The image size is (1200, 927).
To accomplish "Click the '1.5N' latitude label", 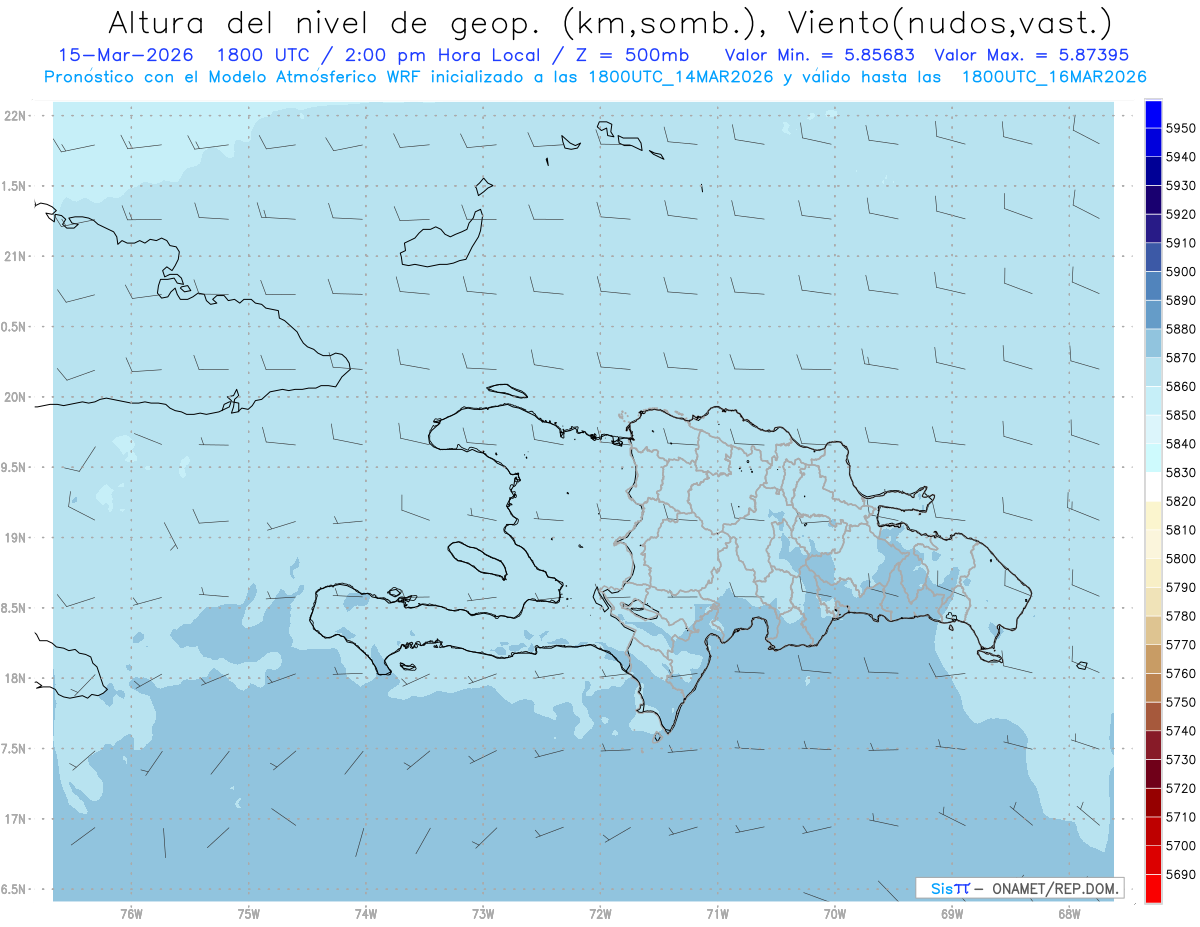I will (x=13, y=186).
